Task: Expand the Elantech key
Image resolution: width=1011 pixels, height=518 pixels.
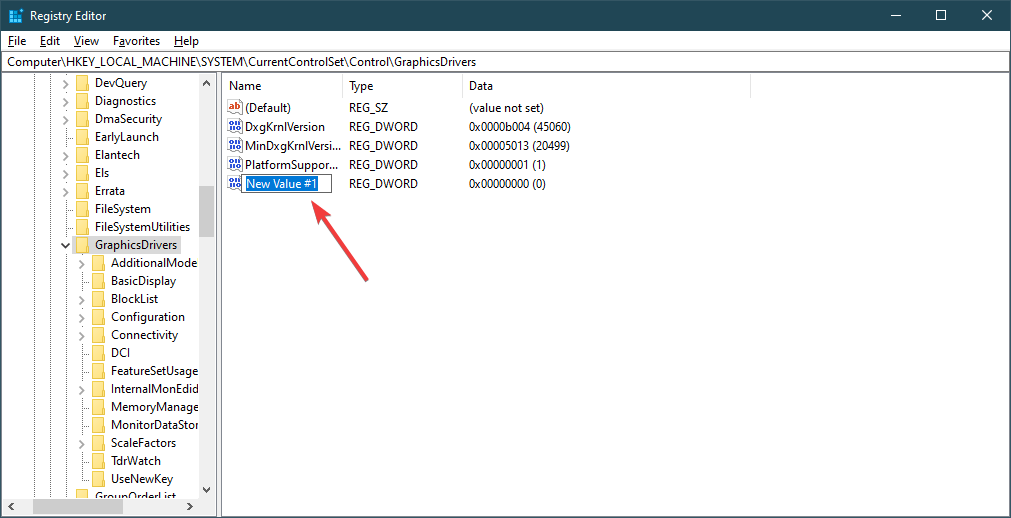Action: [x=66, y=155]
